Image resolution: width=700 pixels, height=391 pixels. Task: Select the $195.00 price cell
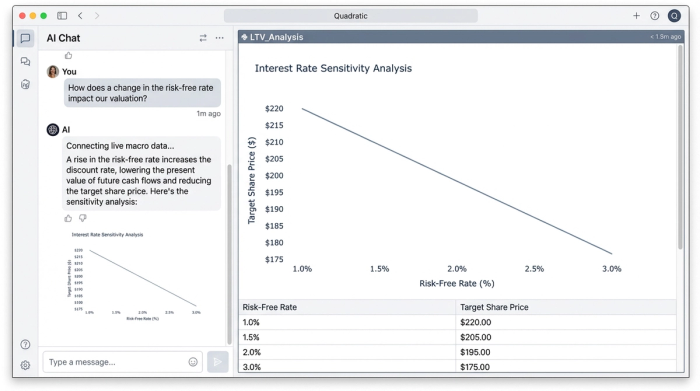coord(566,352)
